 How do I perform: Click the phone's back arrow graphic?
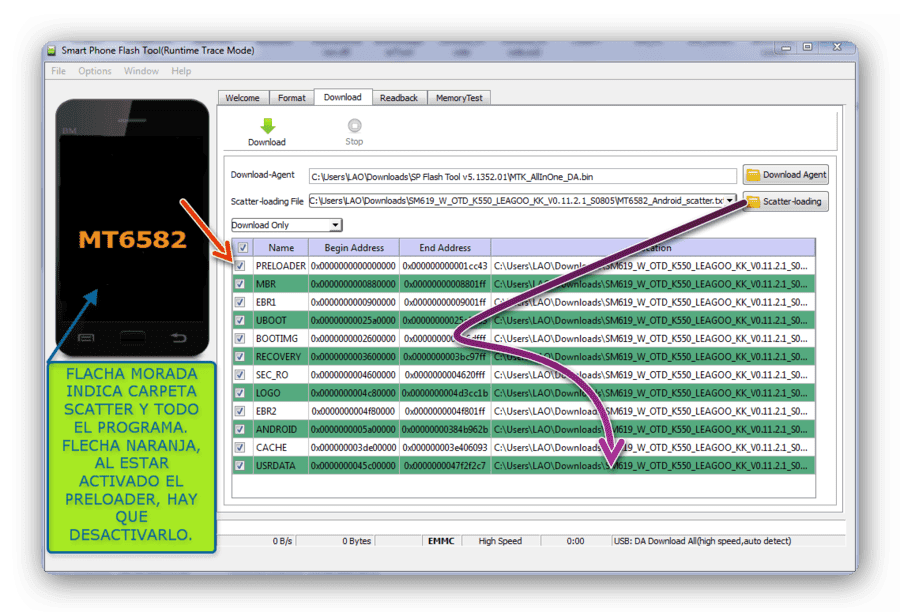[179, 338]
